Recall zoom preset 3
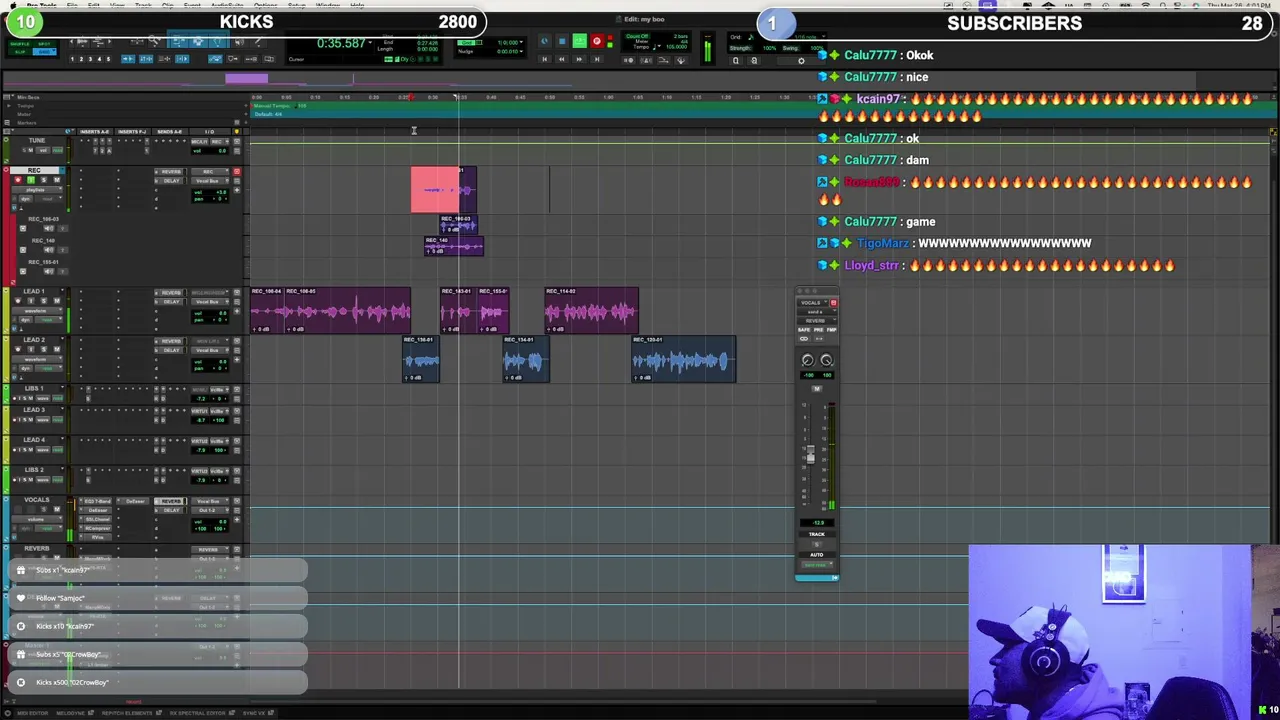The height and width of the screenshot is (720, 1280). 90,59
